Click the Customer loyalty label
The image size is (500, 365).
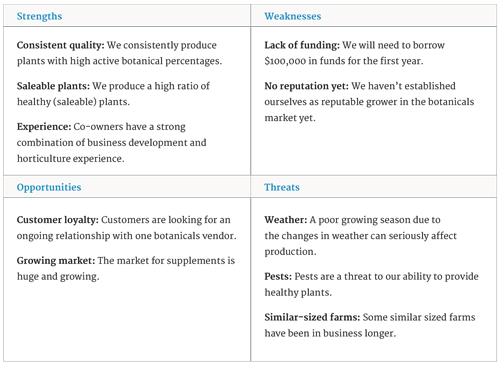point(58,220)
